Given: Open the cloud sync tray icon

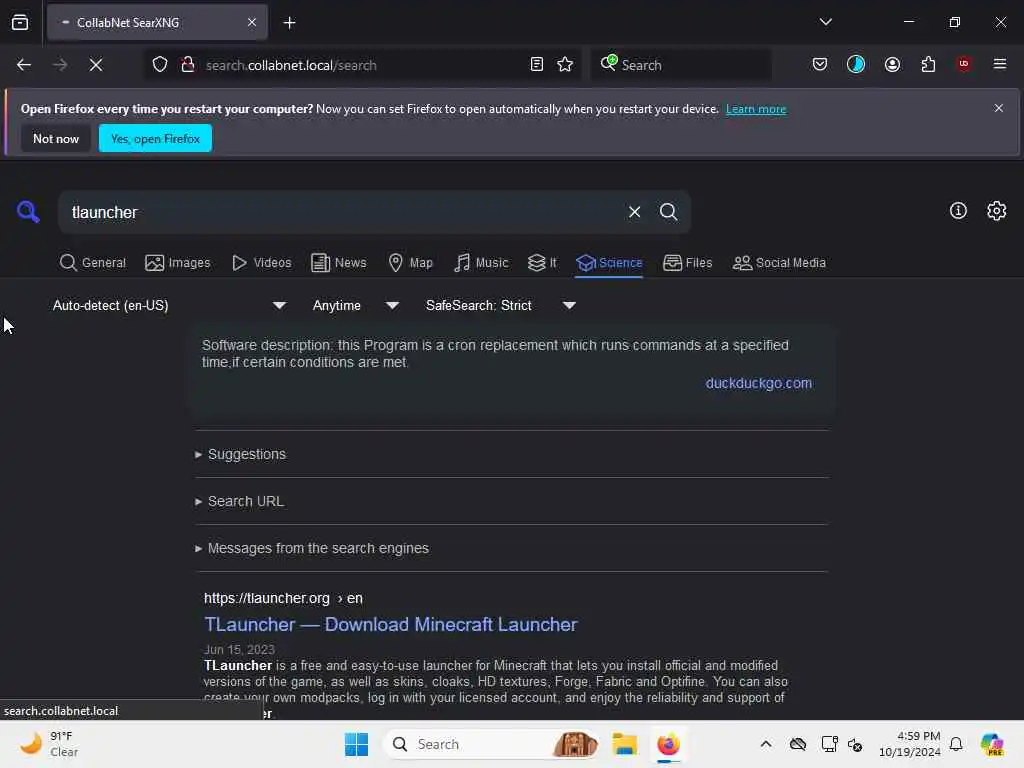Looking at the screenshot, I should click(x=797, y=744).
